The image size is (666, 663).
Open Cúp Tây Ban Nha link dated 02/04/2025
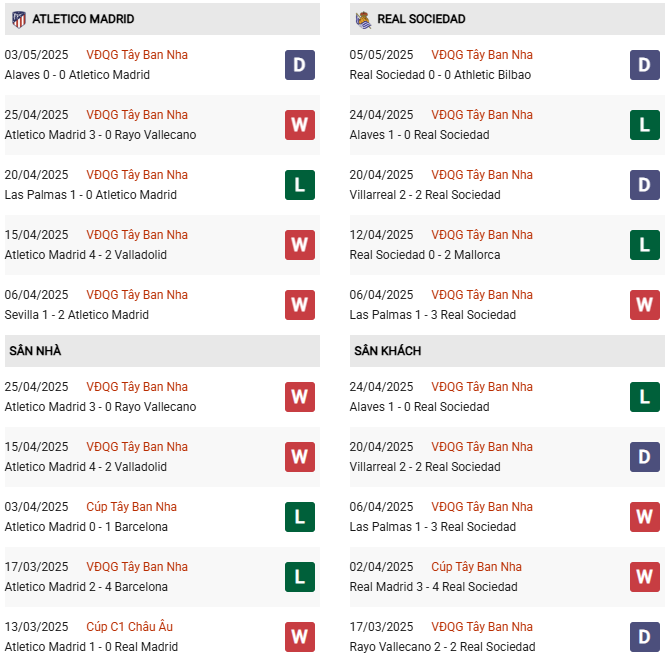tap(476, 567)
